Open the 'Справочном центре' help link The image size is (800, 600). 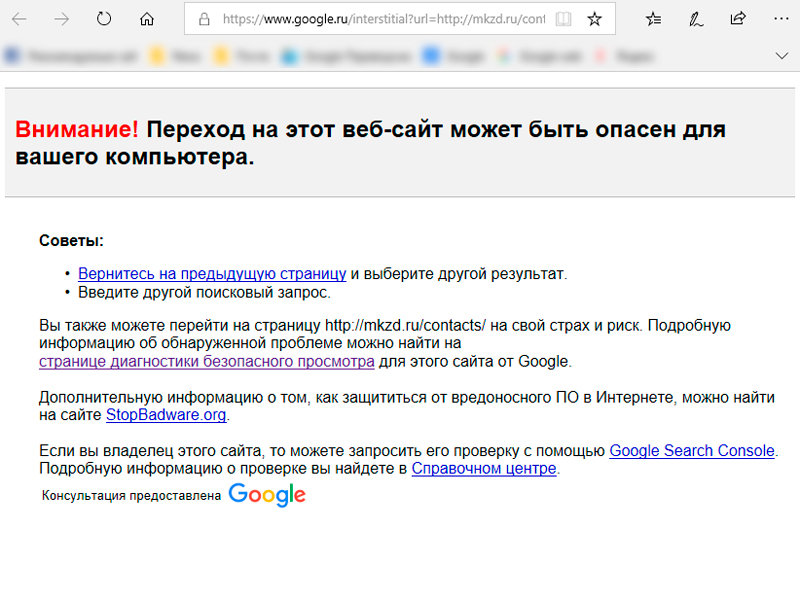pyautogui.click(x=483, y=468)
